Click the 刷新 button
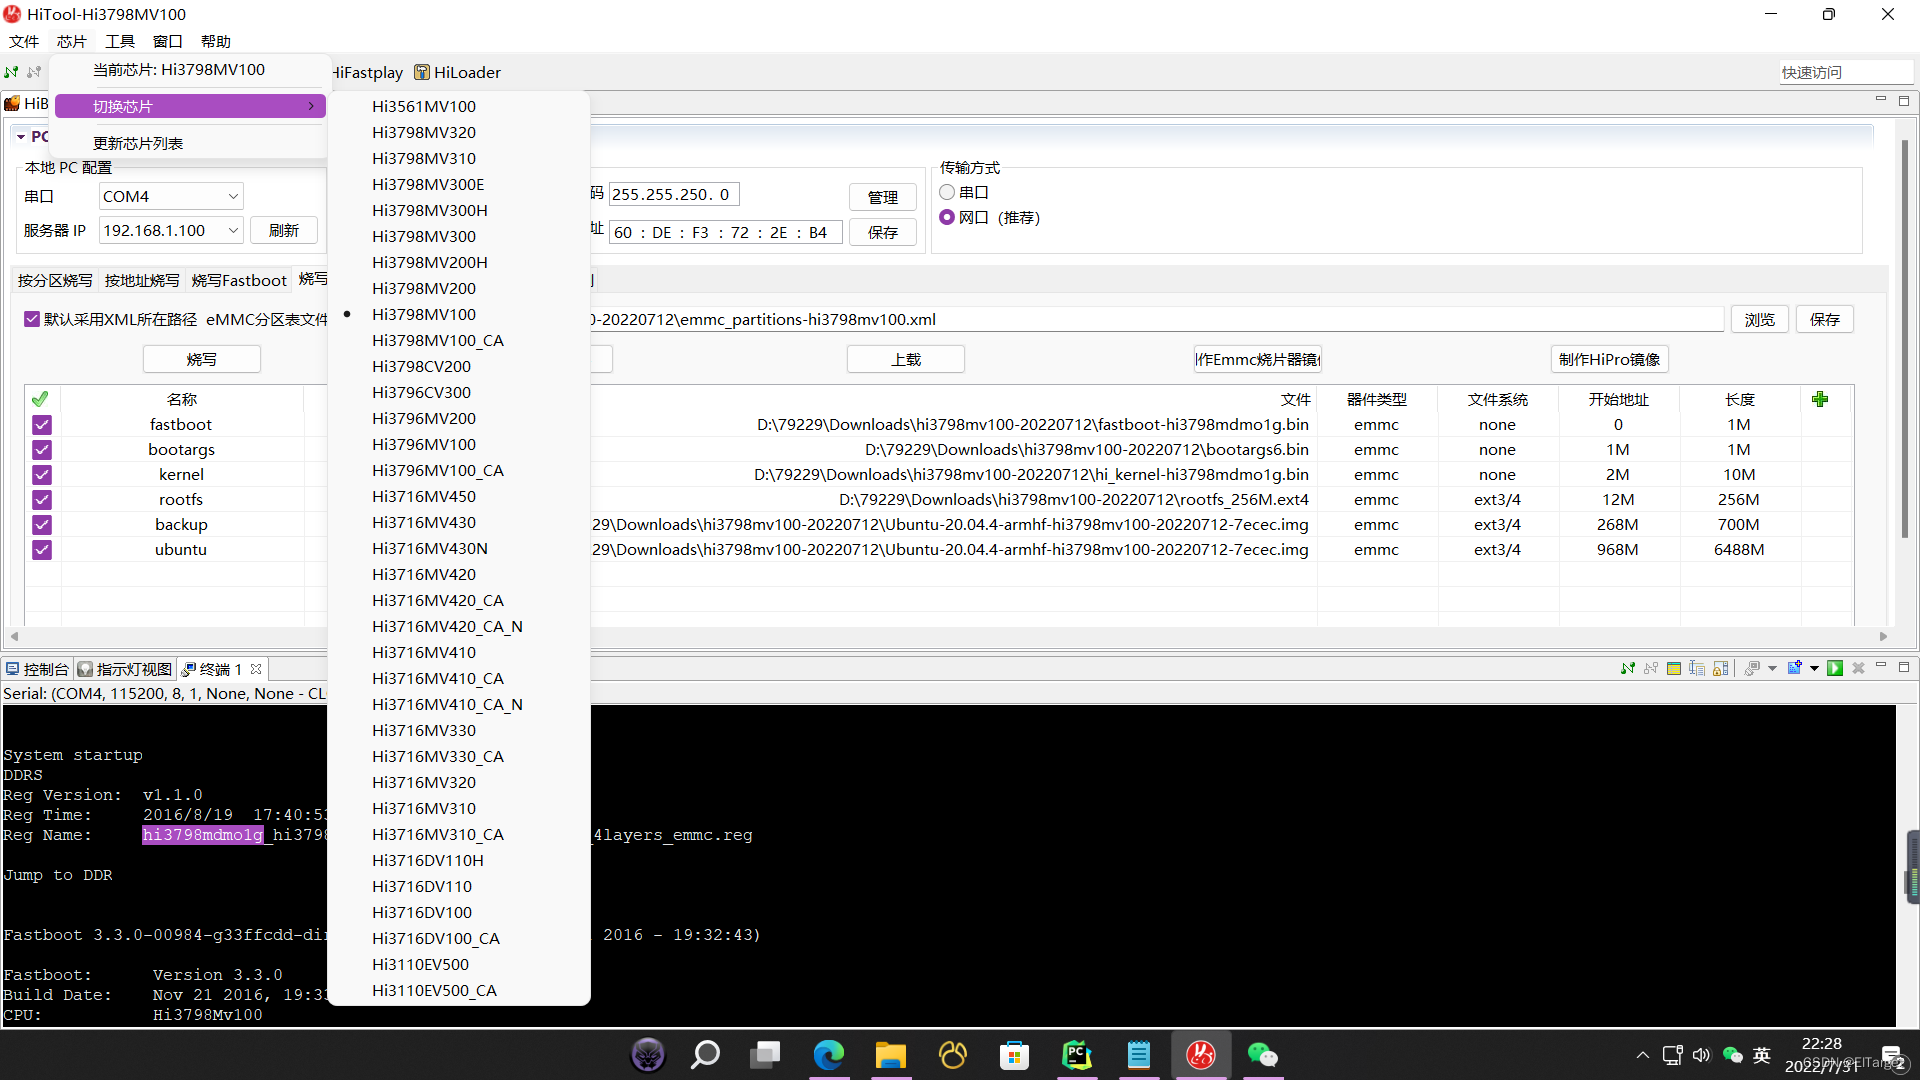This screenshot has width=1920, height=1080. [284, 230]
